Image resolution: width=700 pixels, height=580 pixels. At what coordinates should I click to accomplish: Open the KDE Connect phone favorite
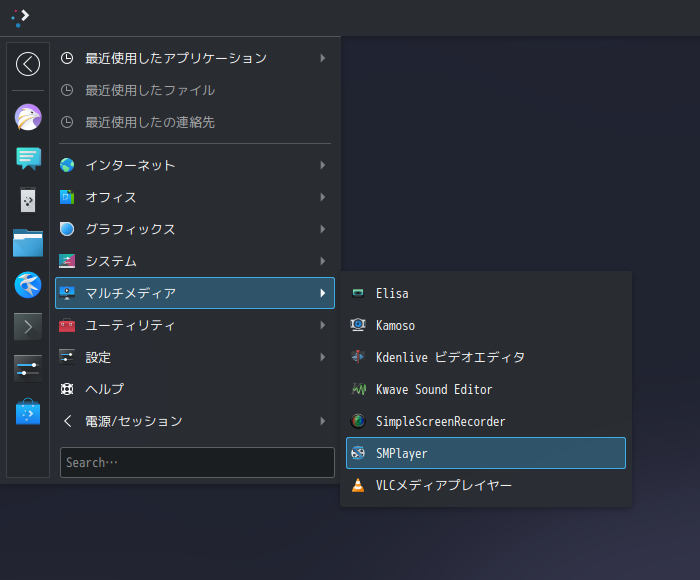coord(28,200)
